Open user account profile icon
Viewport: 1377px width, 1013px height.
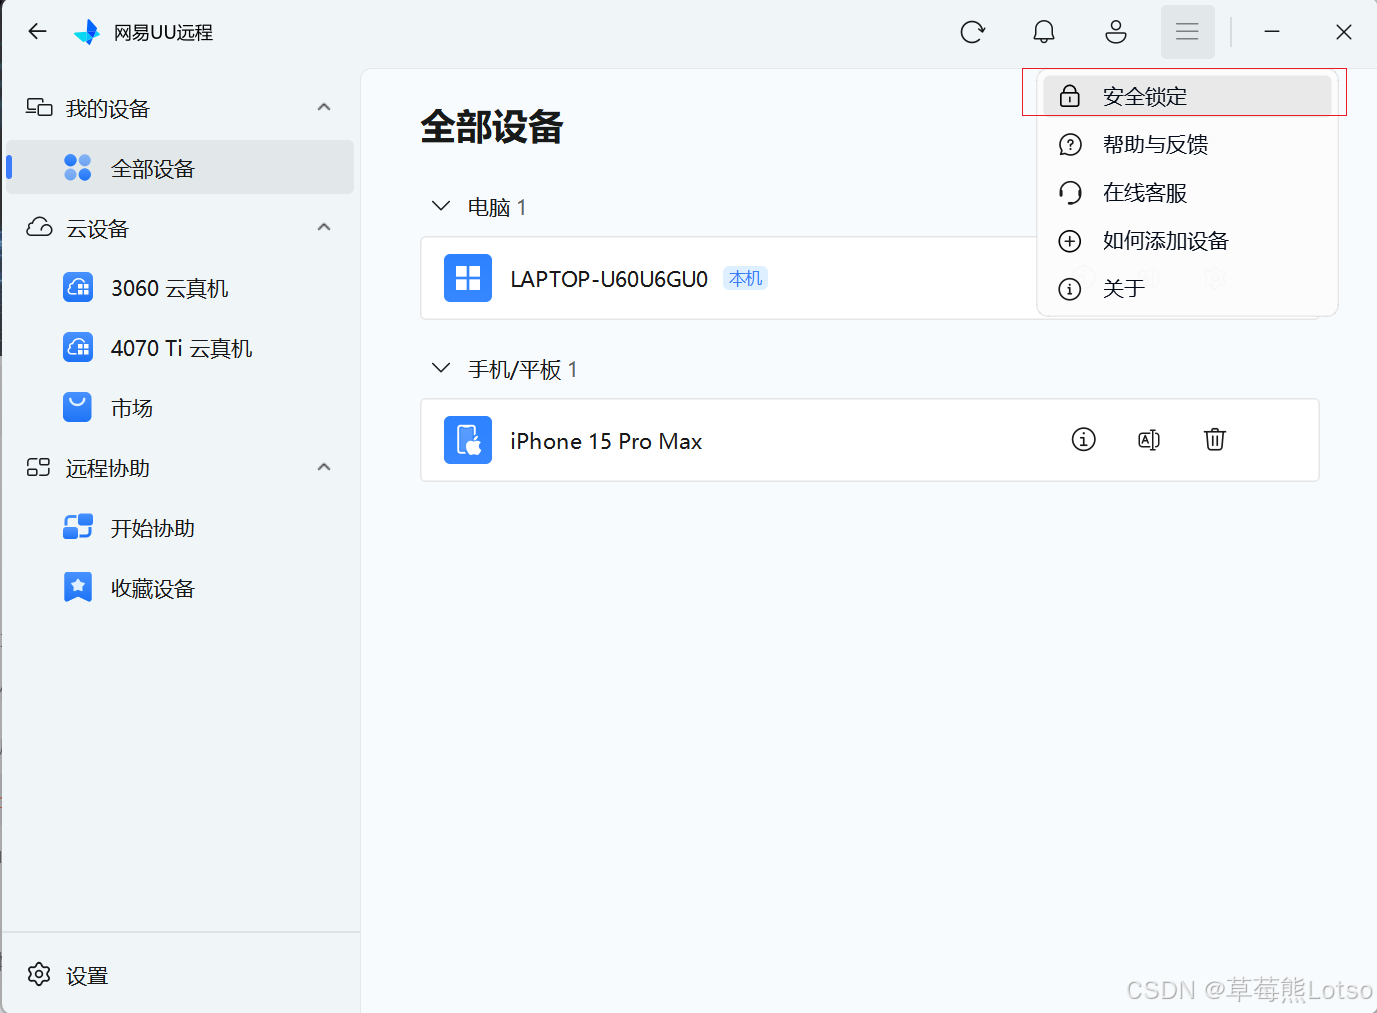tap(1116, 32)
